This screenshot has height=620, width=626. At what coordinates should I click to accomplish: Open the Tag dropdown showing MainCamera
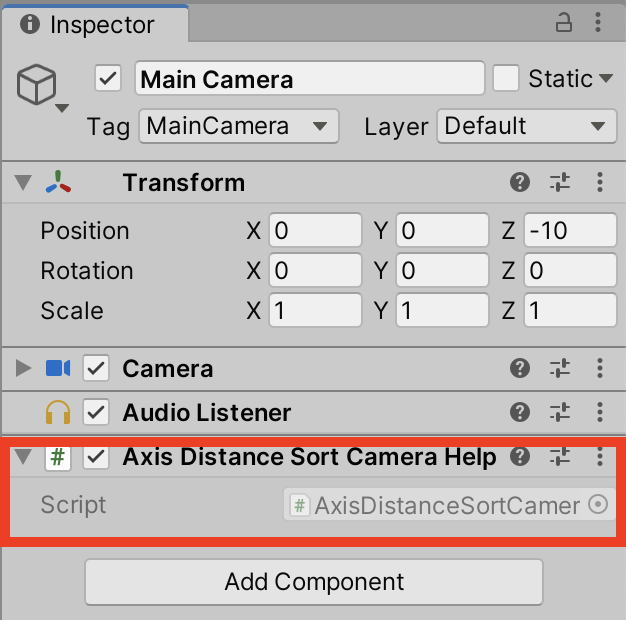(238, 126)
